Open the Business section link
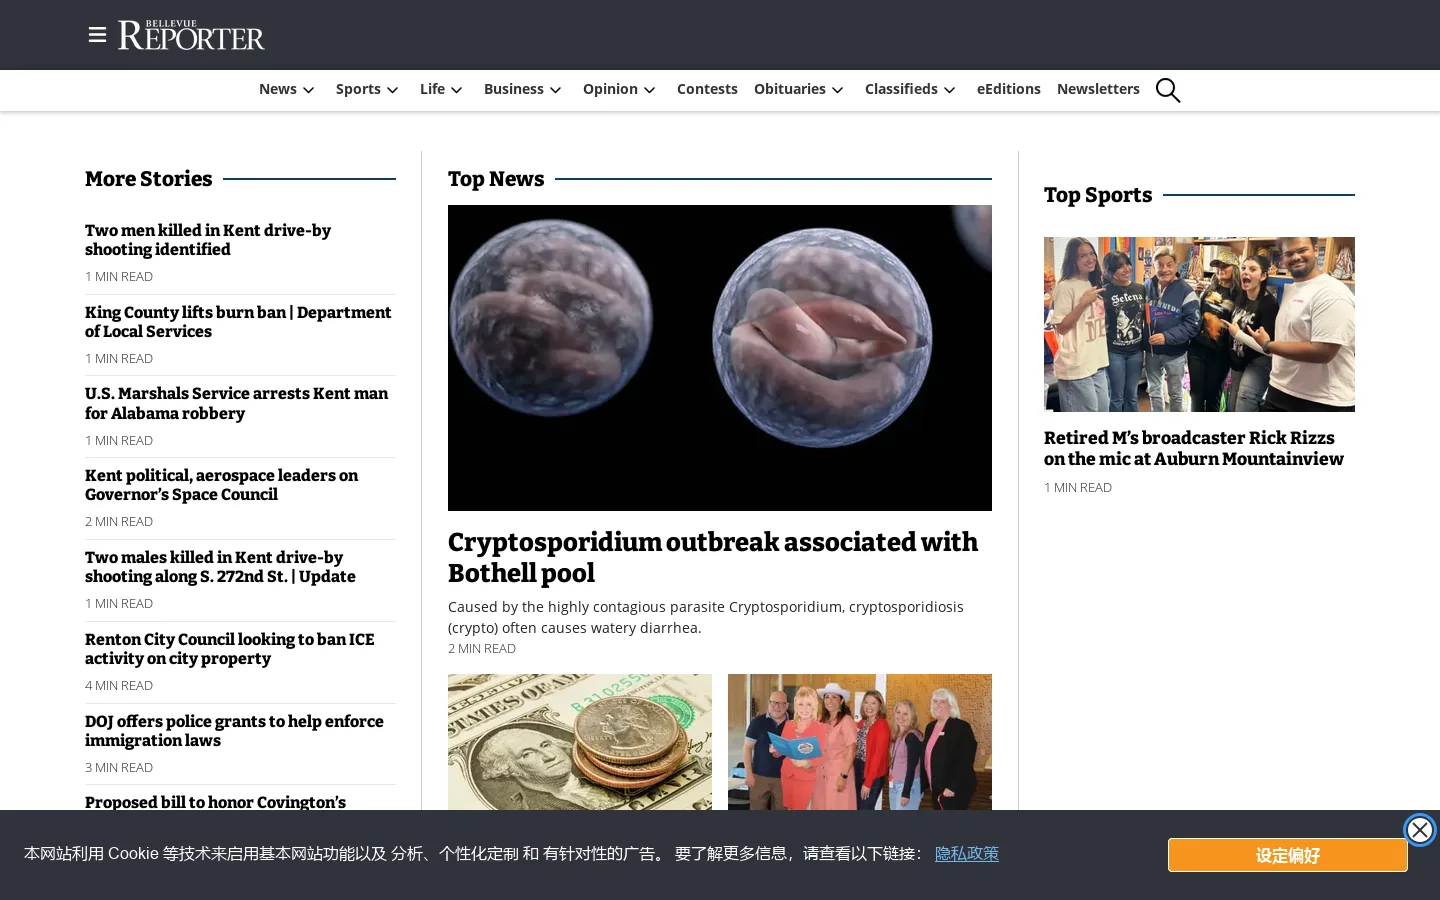This screenshot has width=1440, height=900. (x=514, y=89)
